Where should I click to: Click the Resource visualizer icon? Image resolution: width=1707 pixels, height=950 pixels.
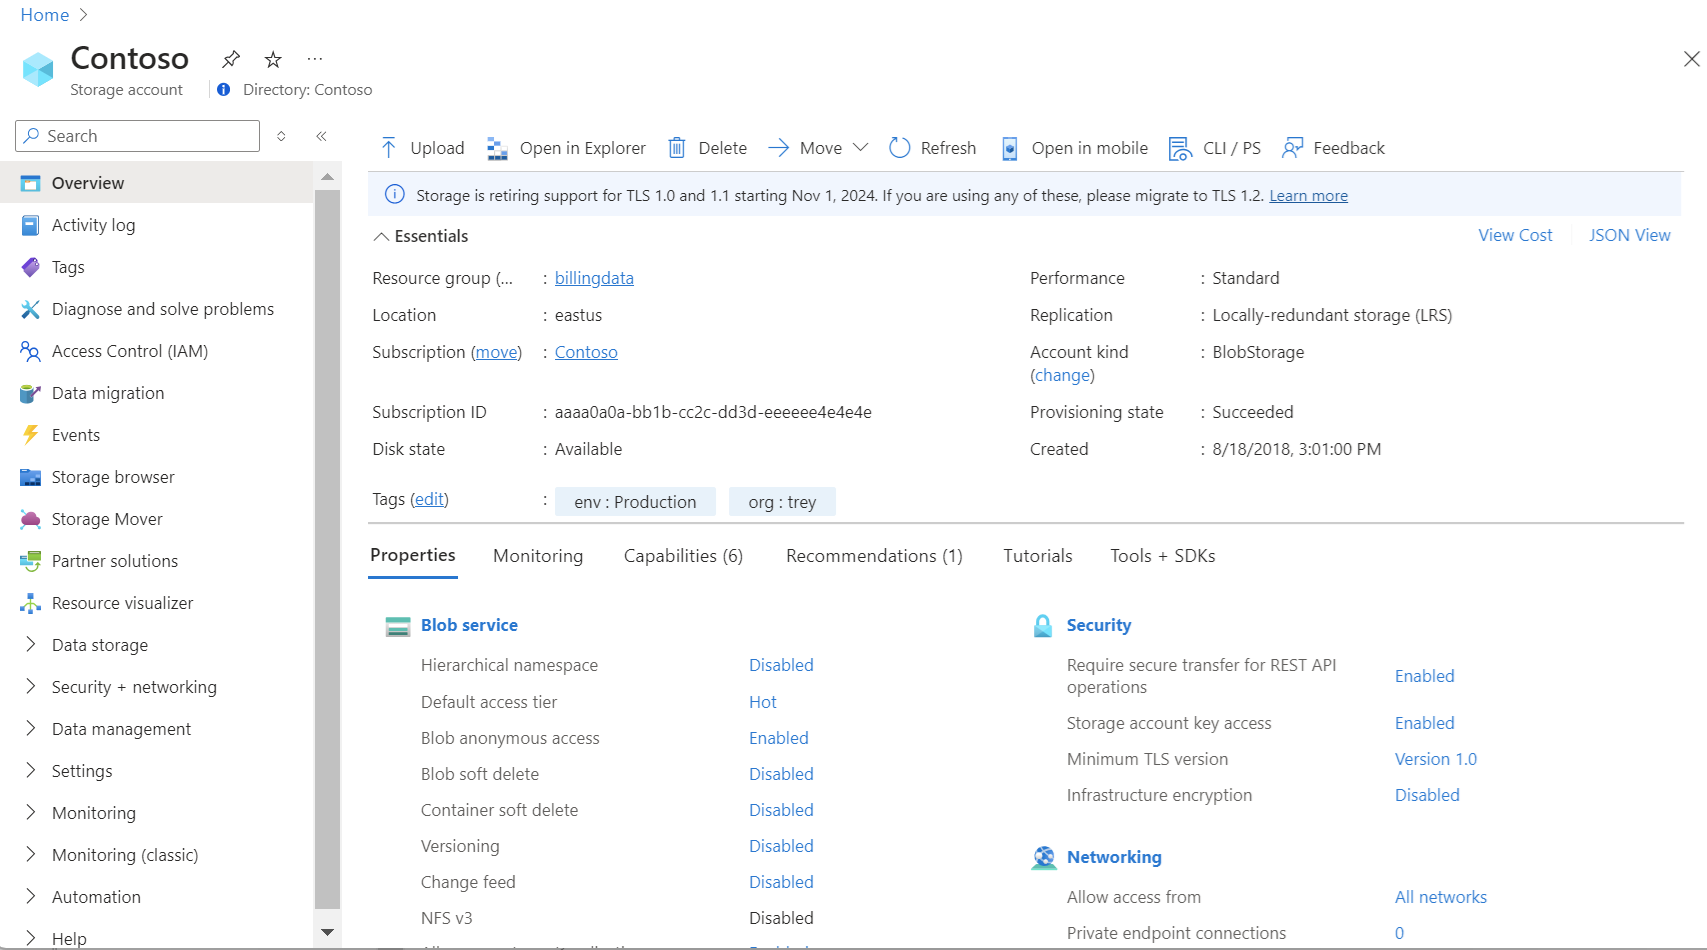30,603
